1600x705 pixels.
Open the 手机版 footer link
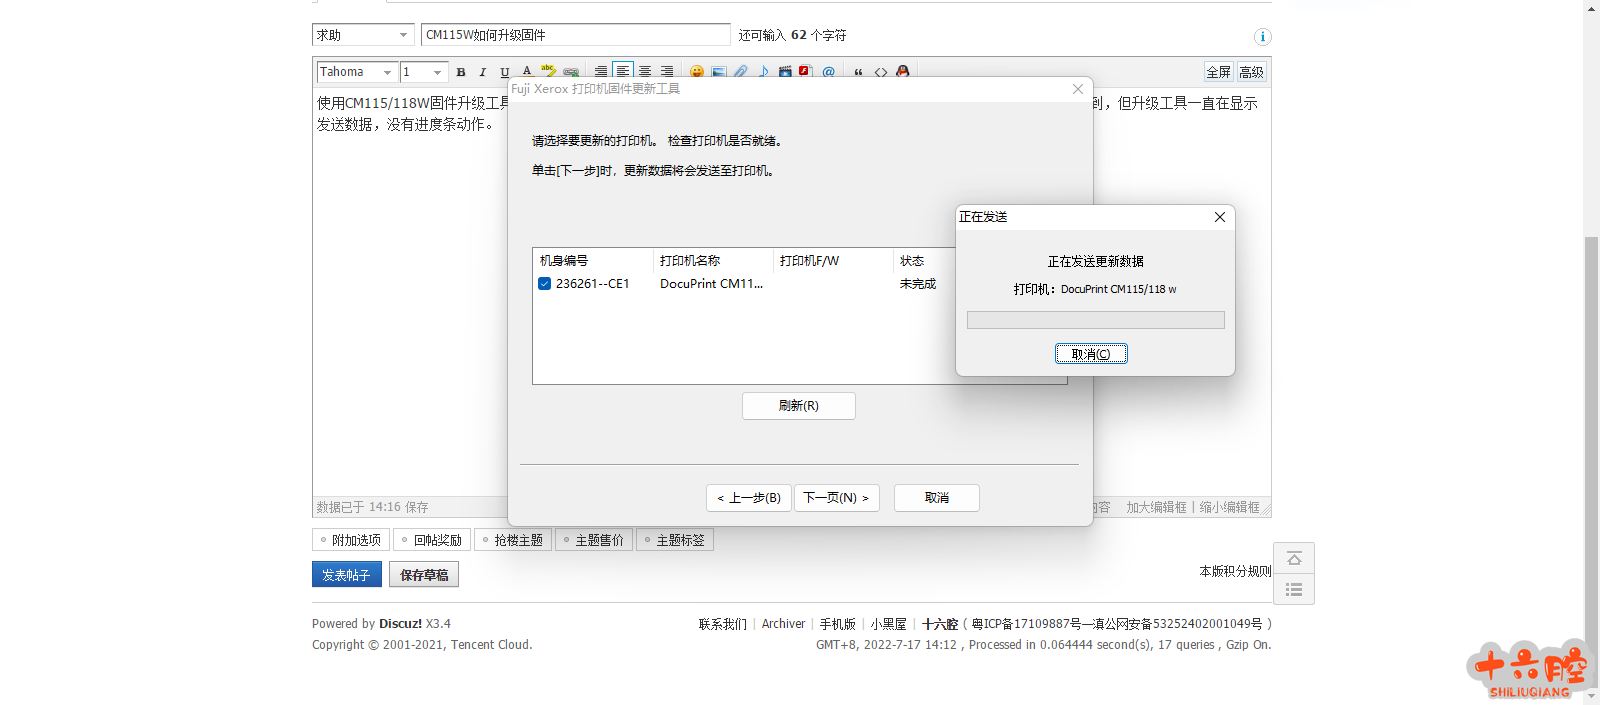point(838,624)
